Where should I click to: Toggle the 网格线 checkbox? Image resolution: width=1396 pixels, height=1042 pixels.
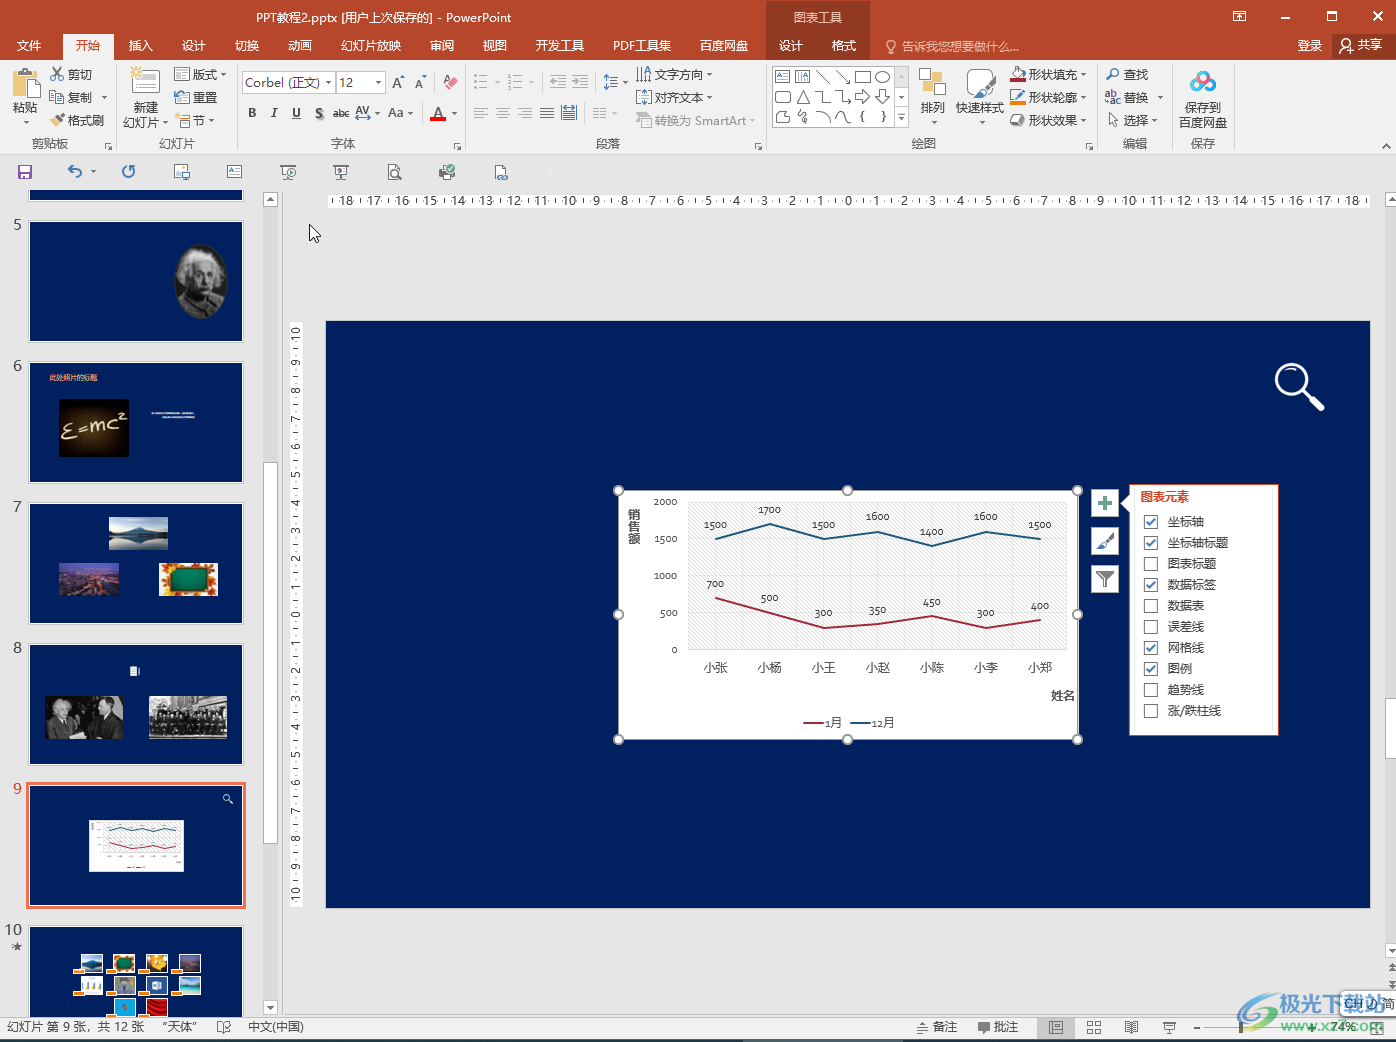[x=1151, y=648]
